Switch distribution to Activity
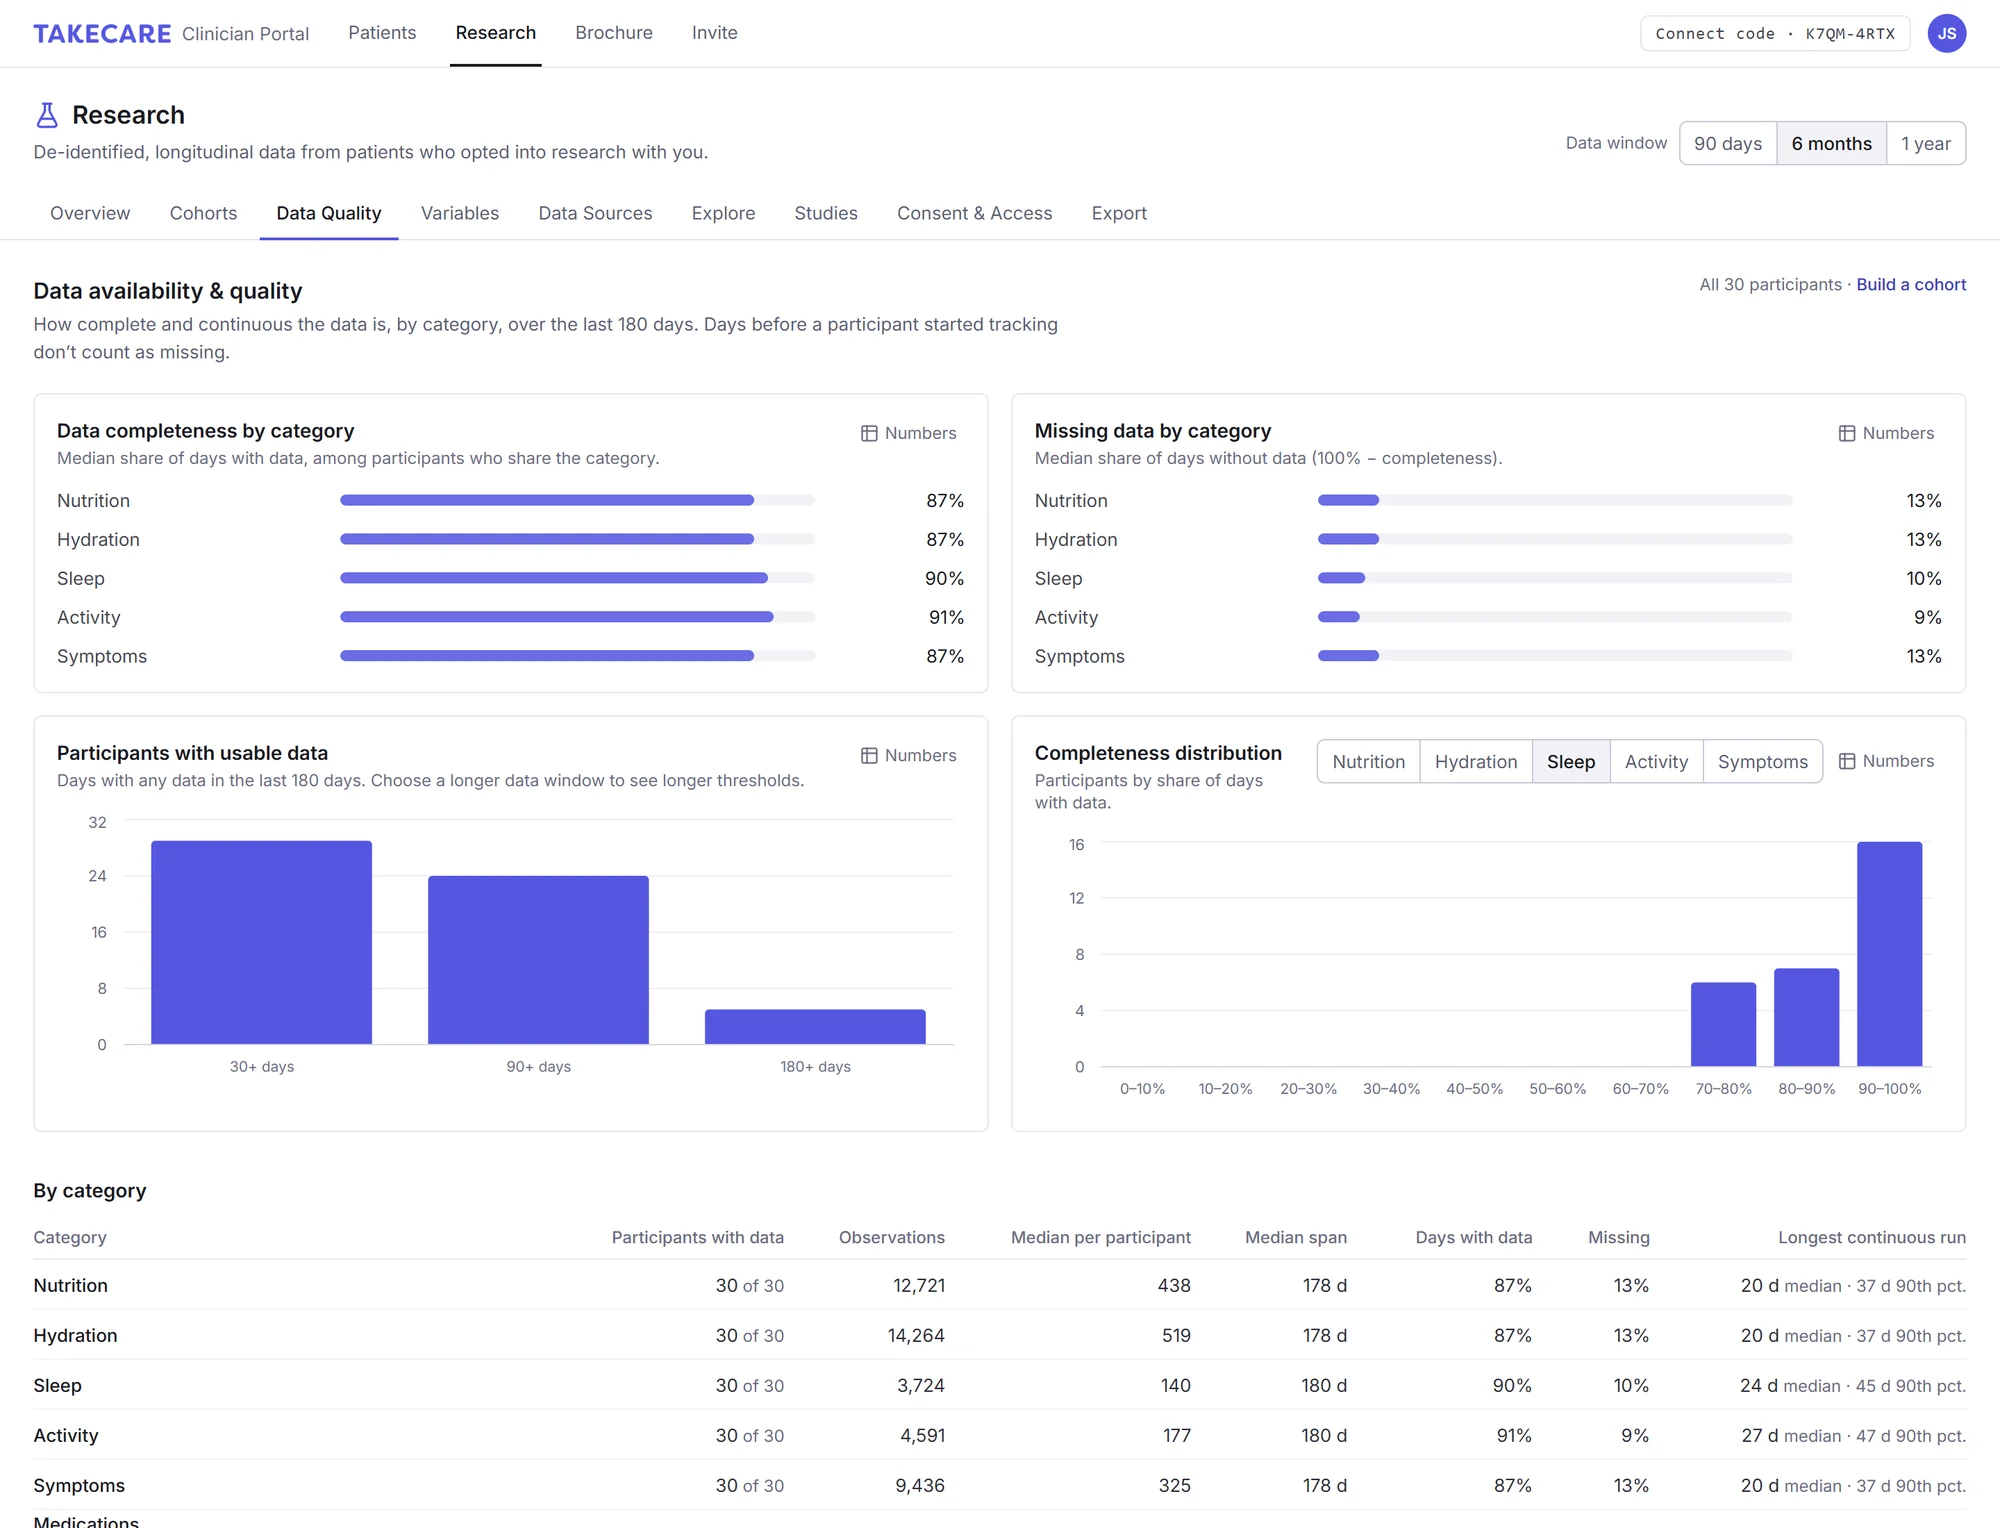The image size is (2000, 1528). (x=1656, y=762)
